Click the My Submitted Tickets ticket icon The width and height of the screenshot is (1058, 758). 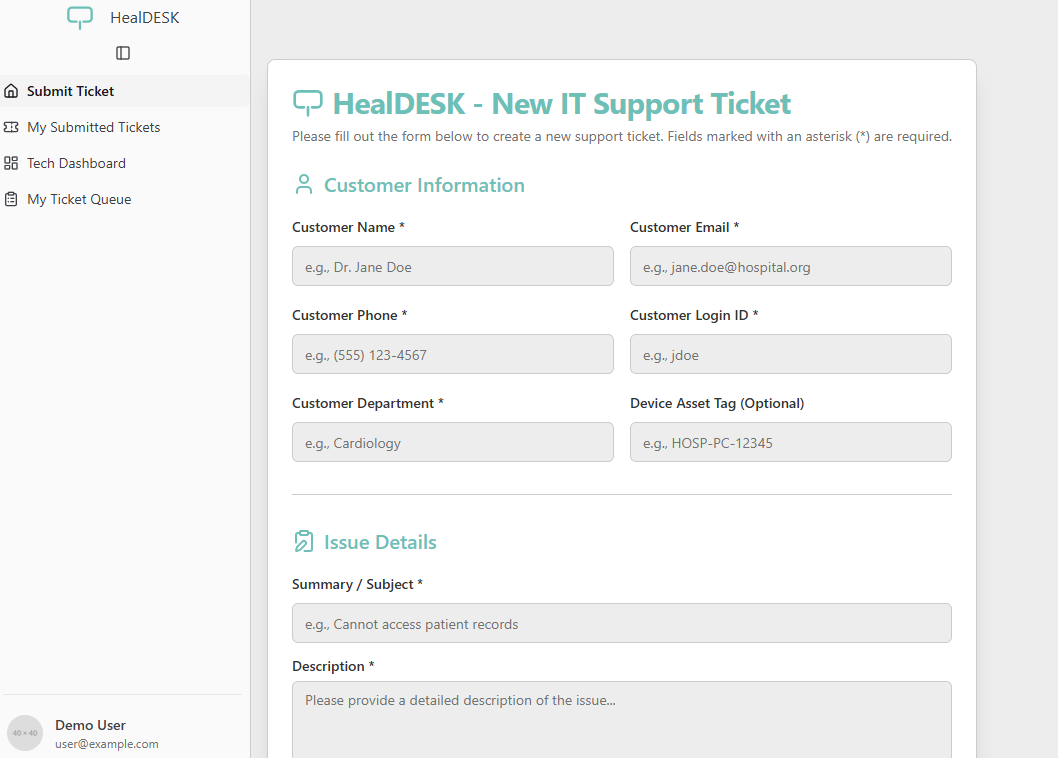pos(11,127)
